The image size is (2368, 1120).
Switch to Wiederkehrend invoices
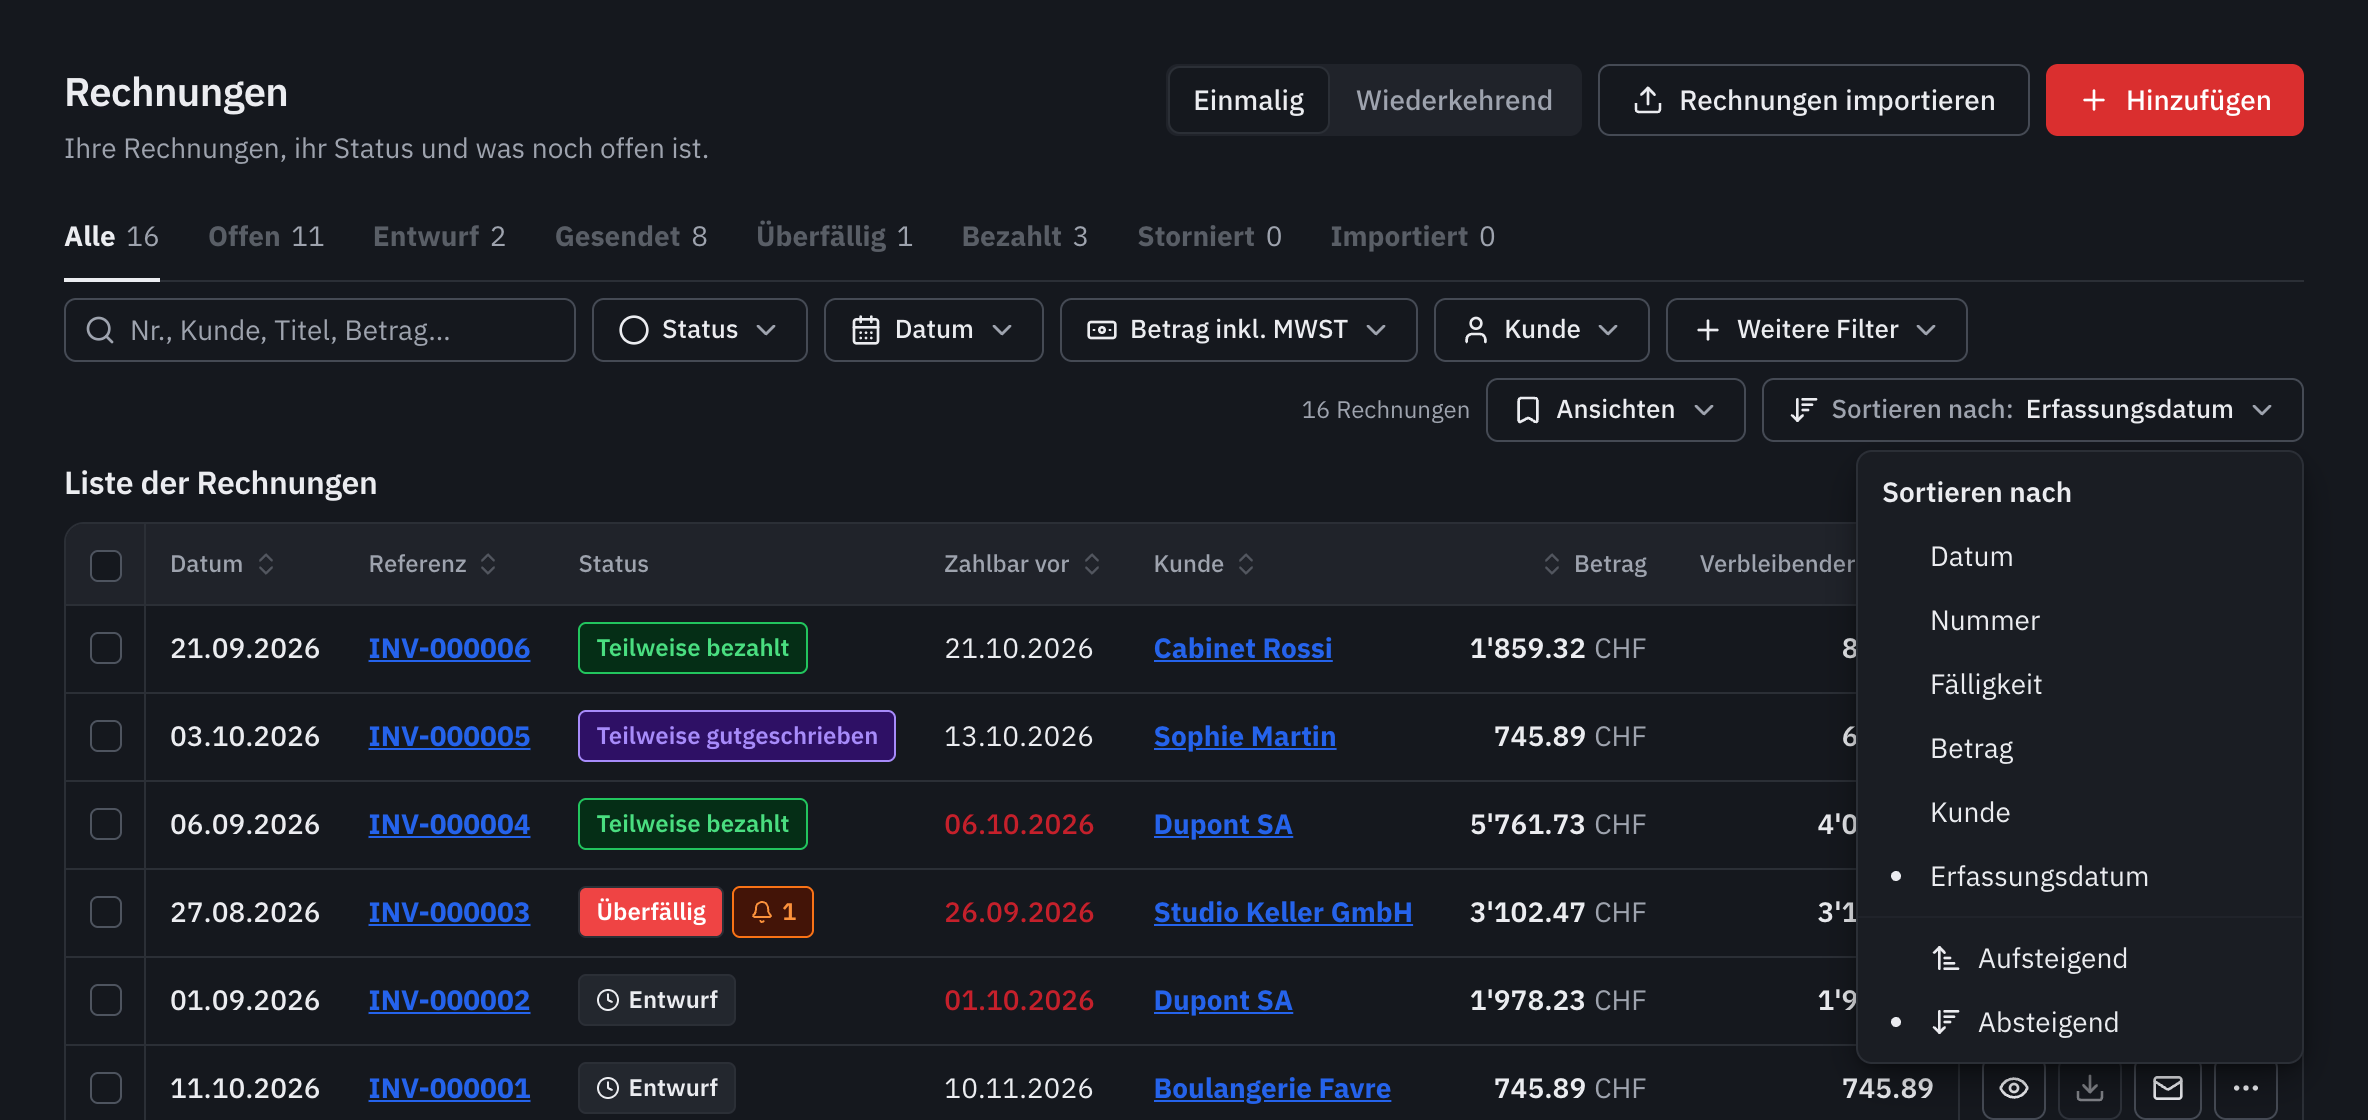pos(1454,100)
